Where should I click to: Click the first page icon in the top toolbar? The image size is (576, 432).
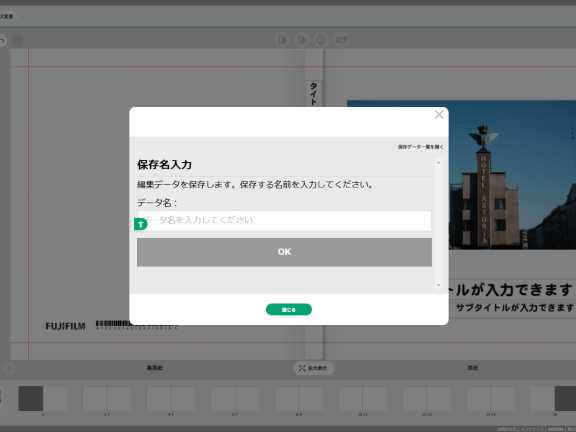point(282,40)
